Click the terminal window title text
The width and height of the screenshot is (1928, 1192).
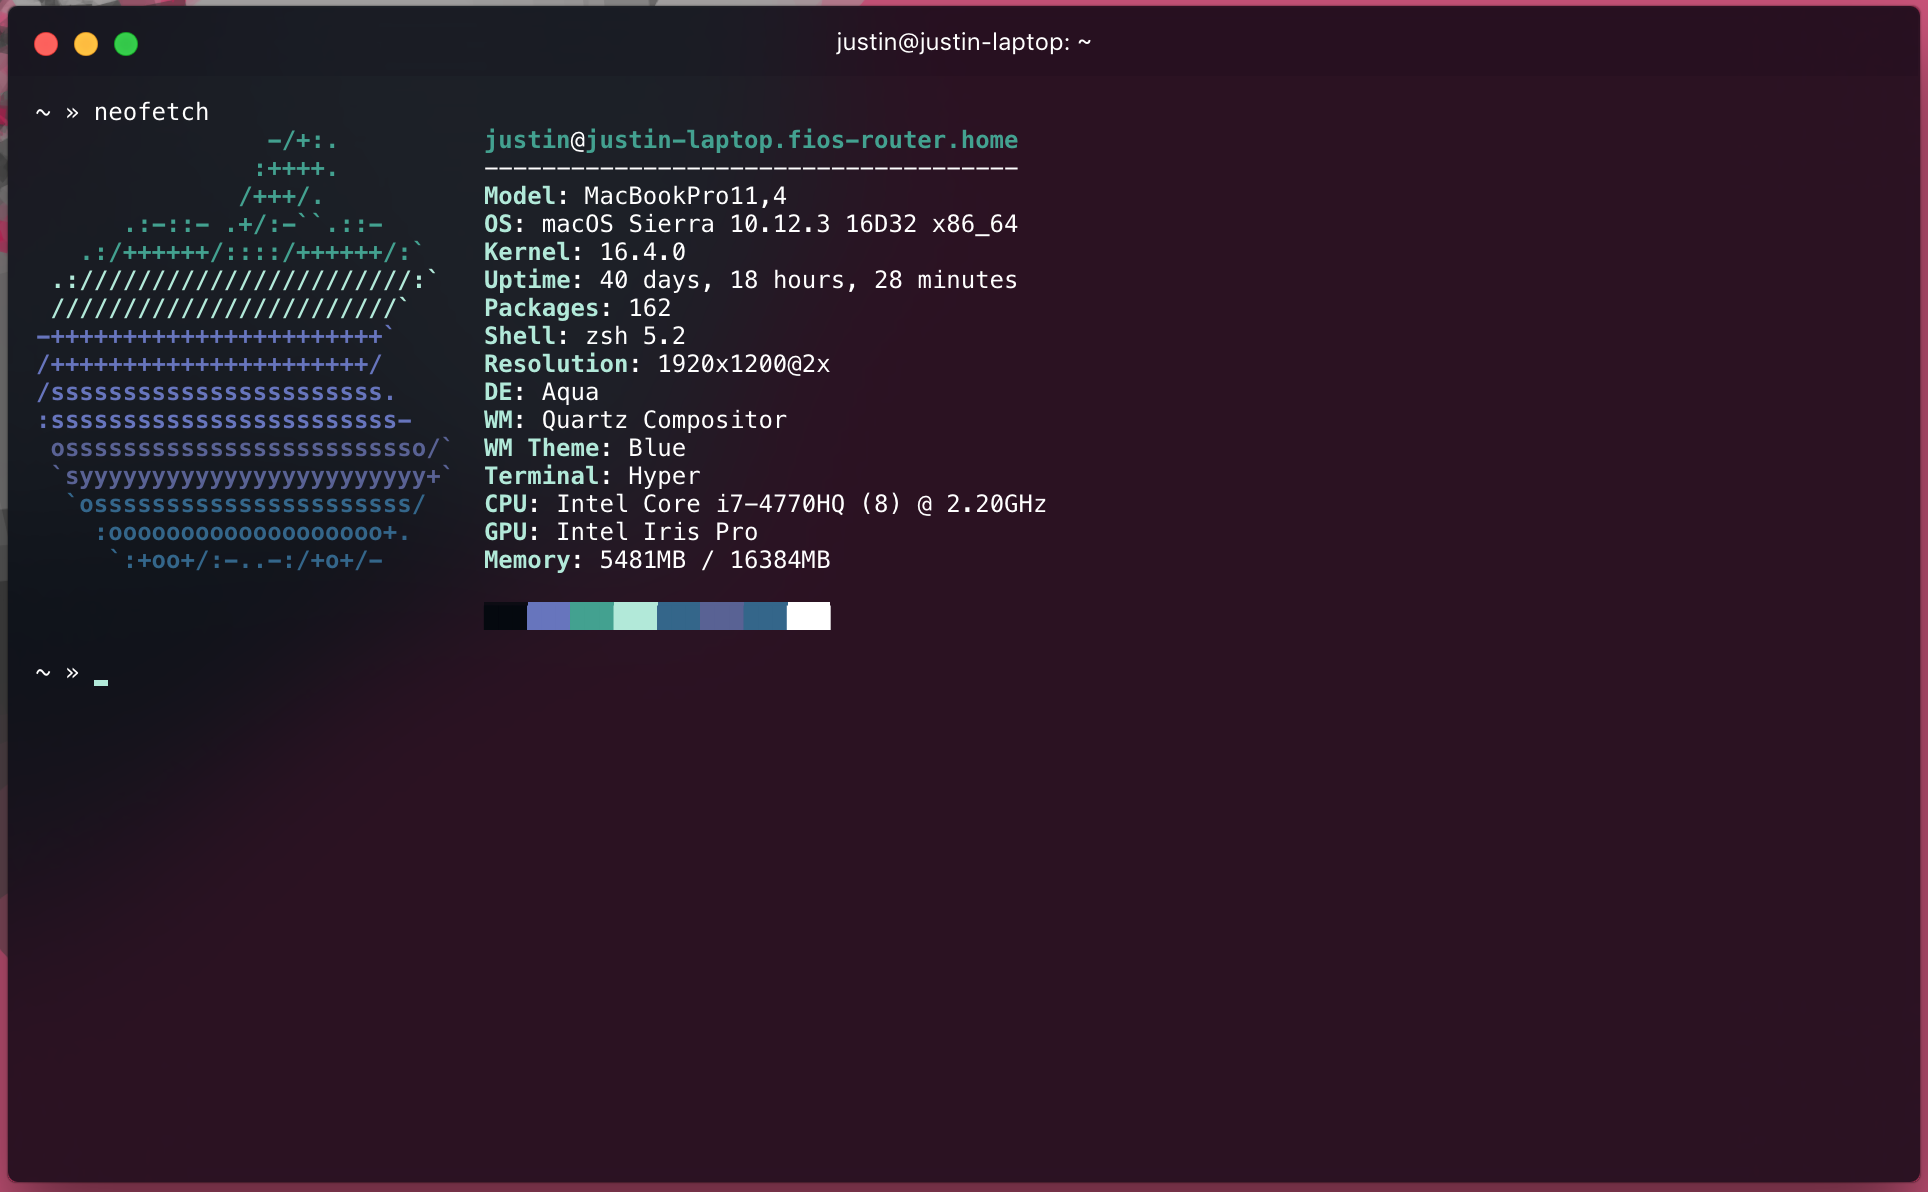point(963,42)
